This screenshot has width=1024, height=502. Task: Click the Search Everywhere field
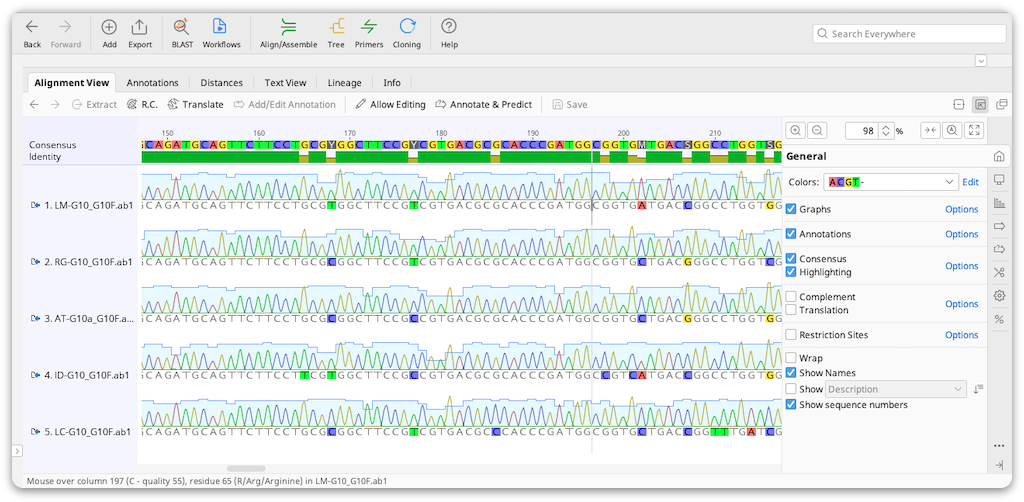[909, 34]
